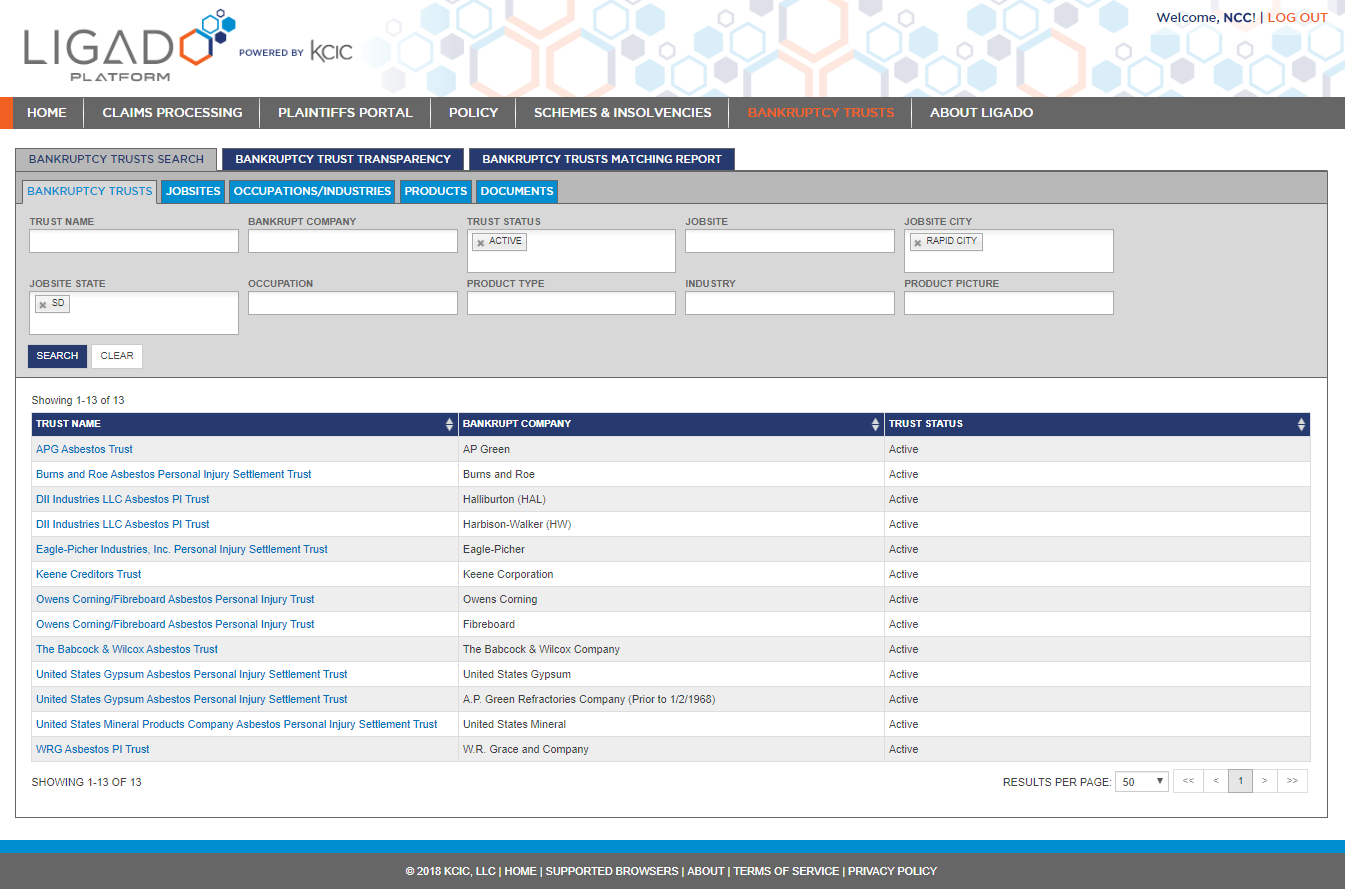Select the Jobsites sub-tab

click(193, 191)
